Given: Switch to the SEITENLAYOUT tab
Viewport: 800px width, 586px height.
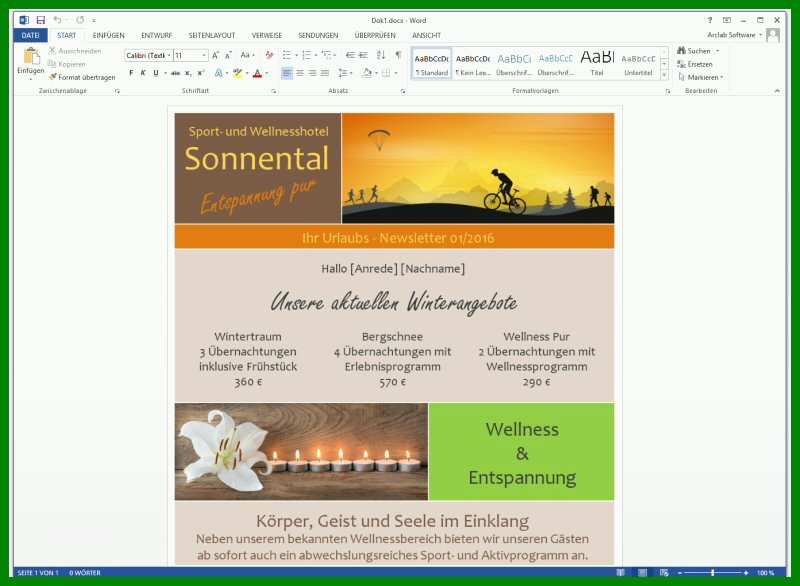Looking at the screenshot, I should click(x=212, y=35).
